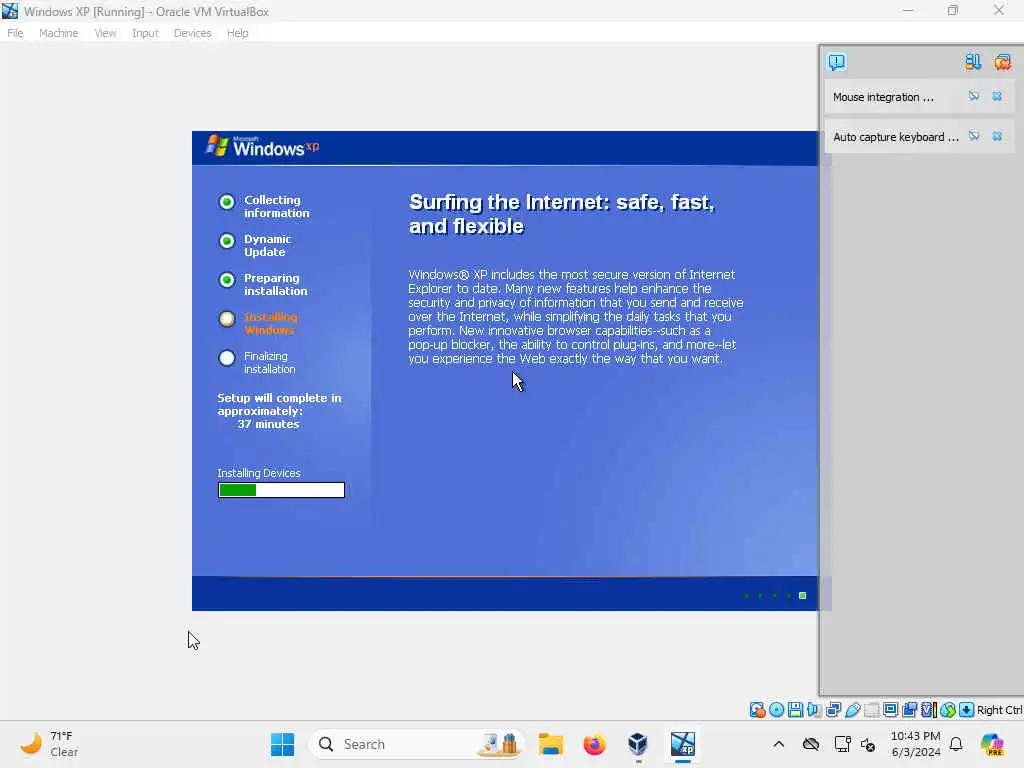The image size is (1024, 768).
Task: Click the shared folders status icon
Action: 871,710
